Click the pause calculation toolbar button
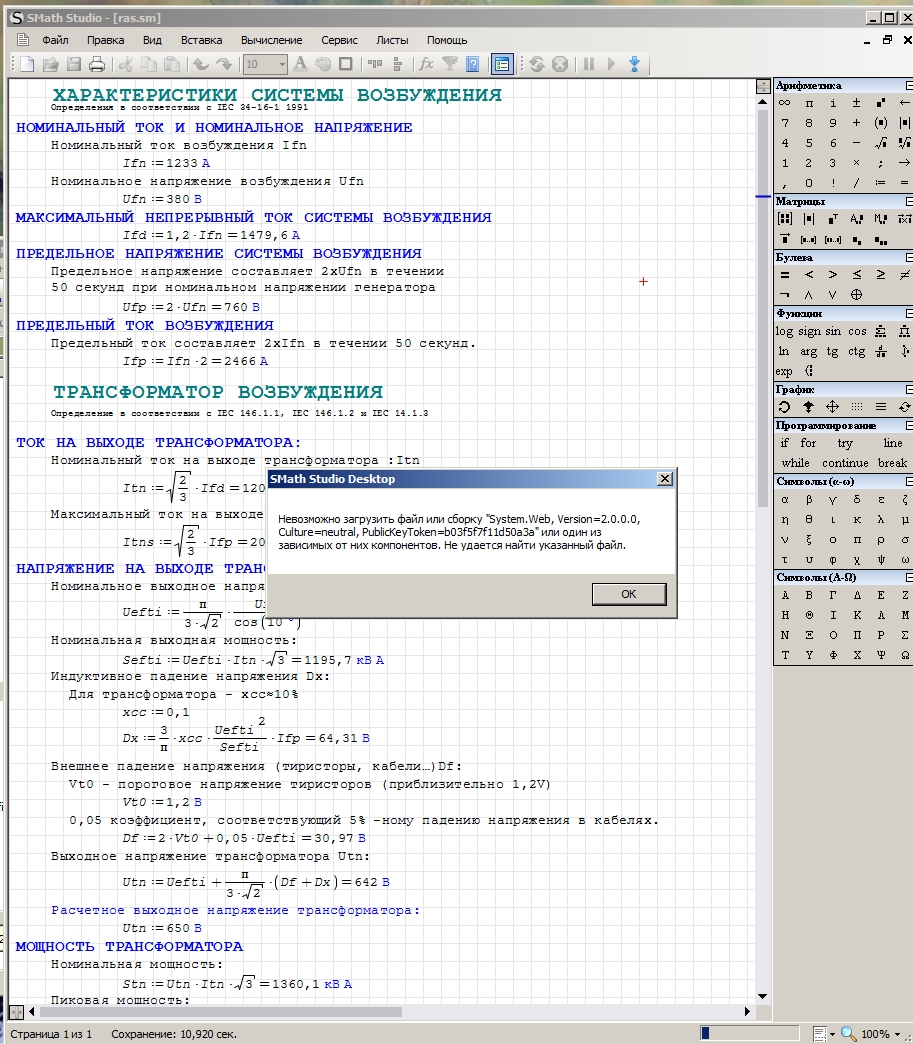This screenshot has width=913, height=1044. click(588, 65)
